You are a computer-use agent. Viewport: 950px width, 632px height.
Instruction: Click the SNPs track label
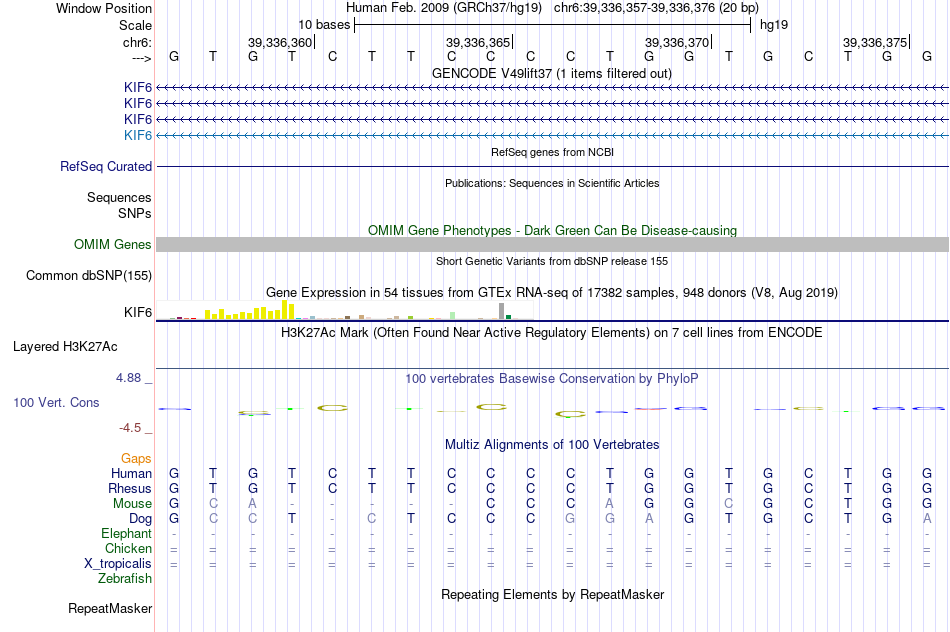pyautogui.click(x=135, y=213)
